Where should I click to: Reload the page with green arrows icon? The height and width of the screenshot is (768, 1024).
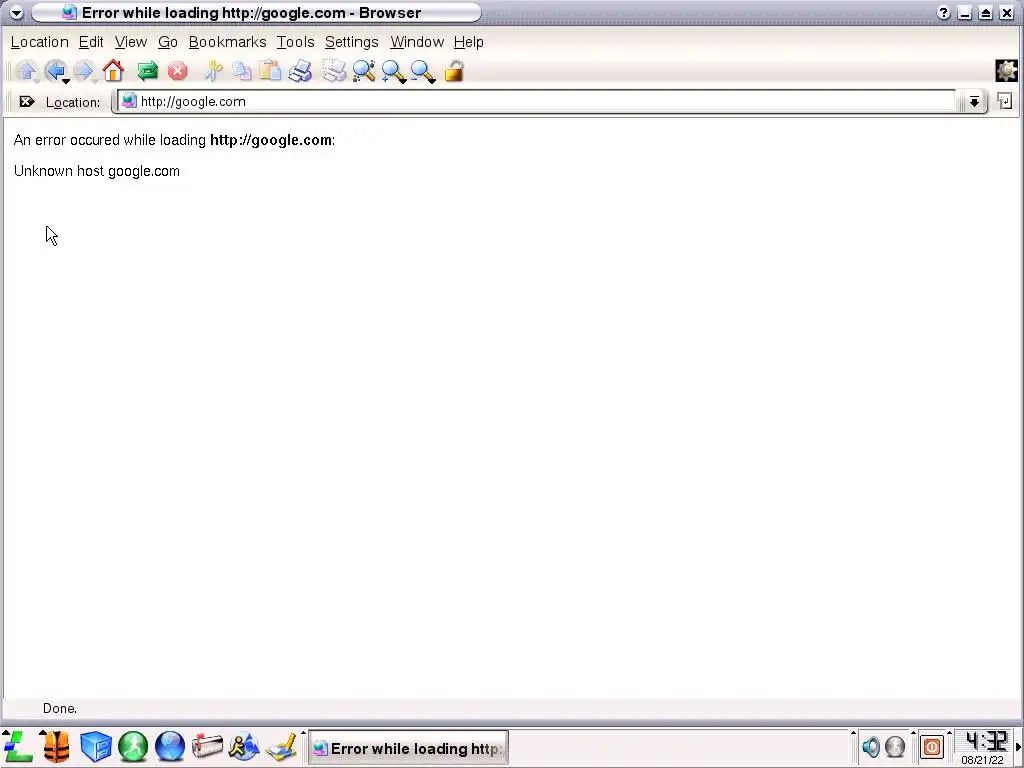click(148, 71)
